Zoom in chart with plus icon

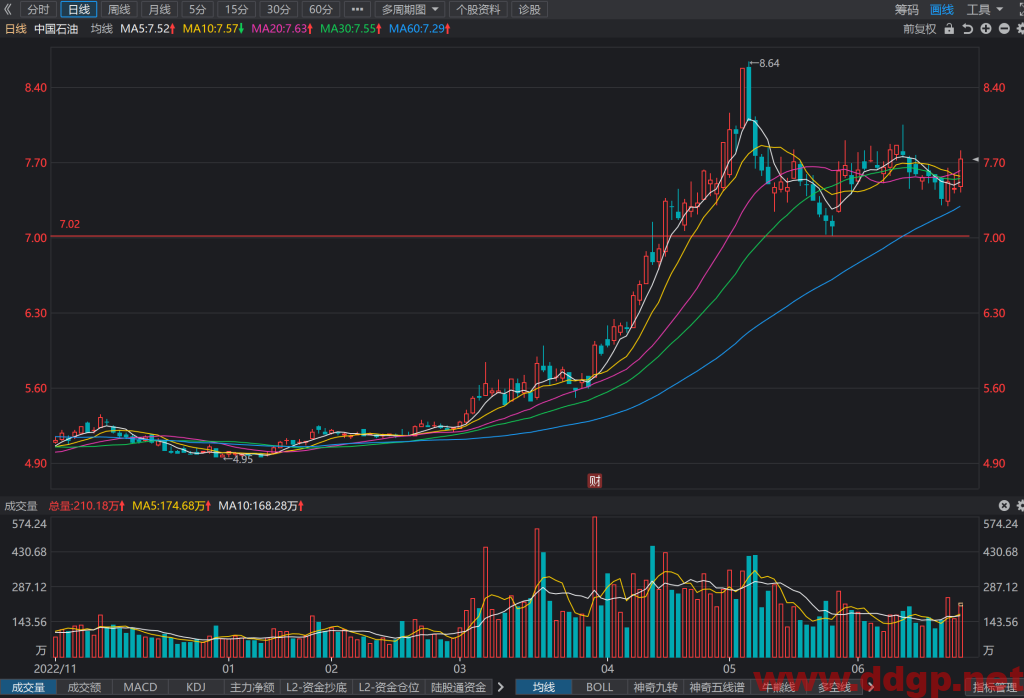985,29
